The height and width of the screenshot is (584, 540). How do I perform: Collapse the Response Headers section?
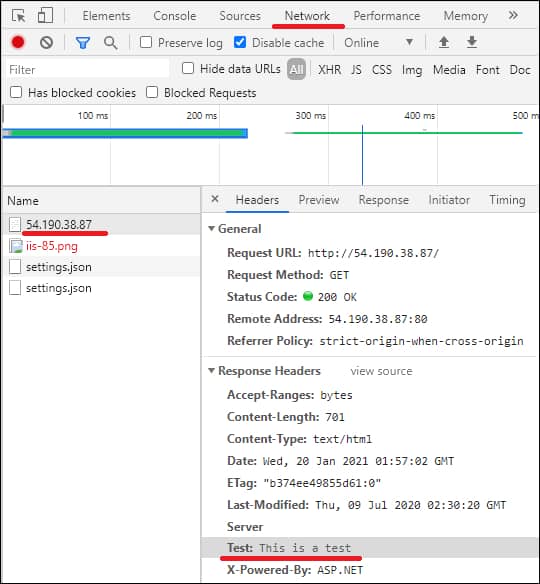click(211, 371)
